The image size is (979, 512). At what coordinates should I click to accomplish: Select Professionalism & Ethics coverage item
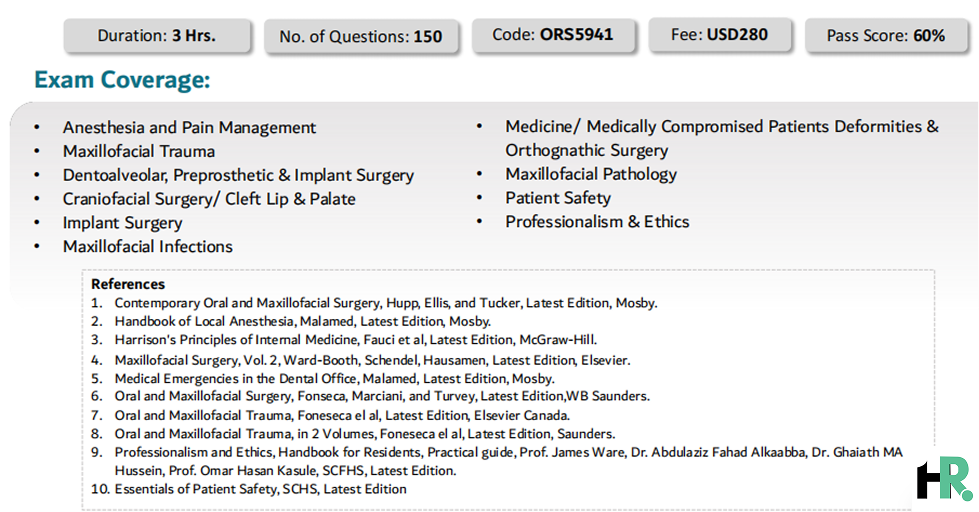(597, 222)
